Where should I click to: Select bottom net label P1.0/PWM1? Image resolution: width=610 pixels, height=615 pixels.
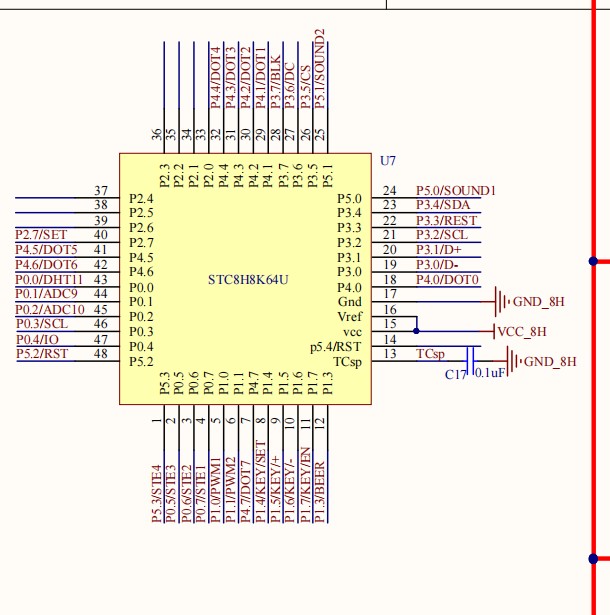(216, 490)
